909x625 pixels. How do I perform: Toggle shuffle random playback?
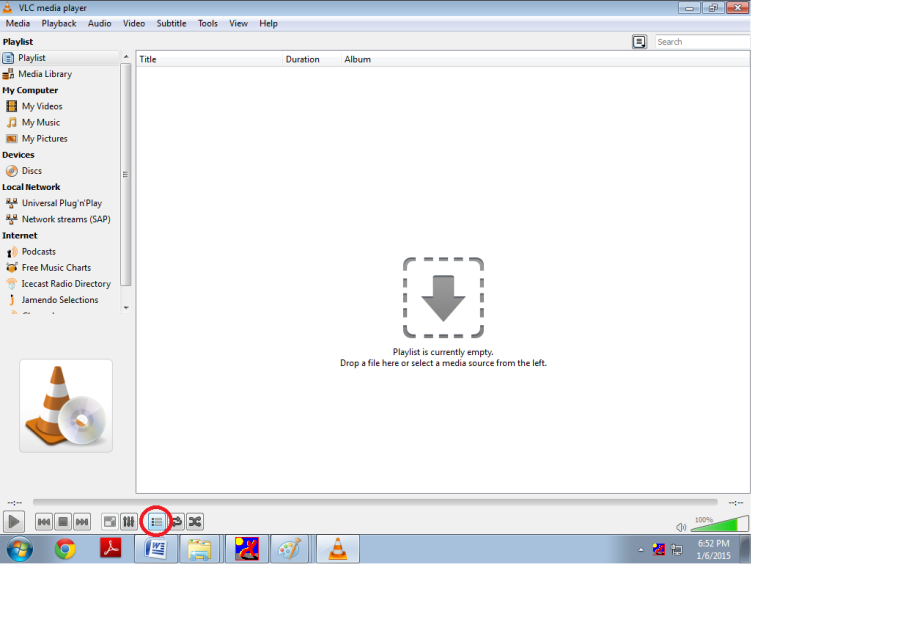(x=195, y=522)
